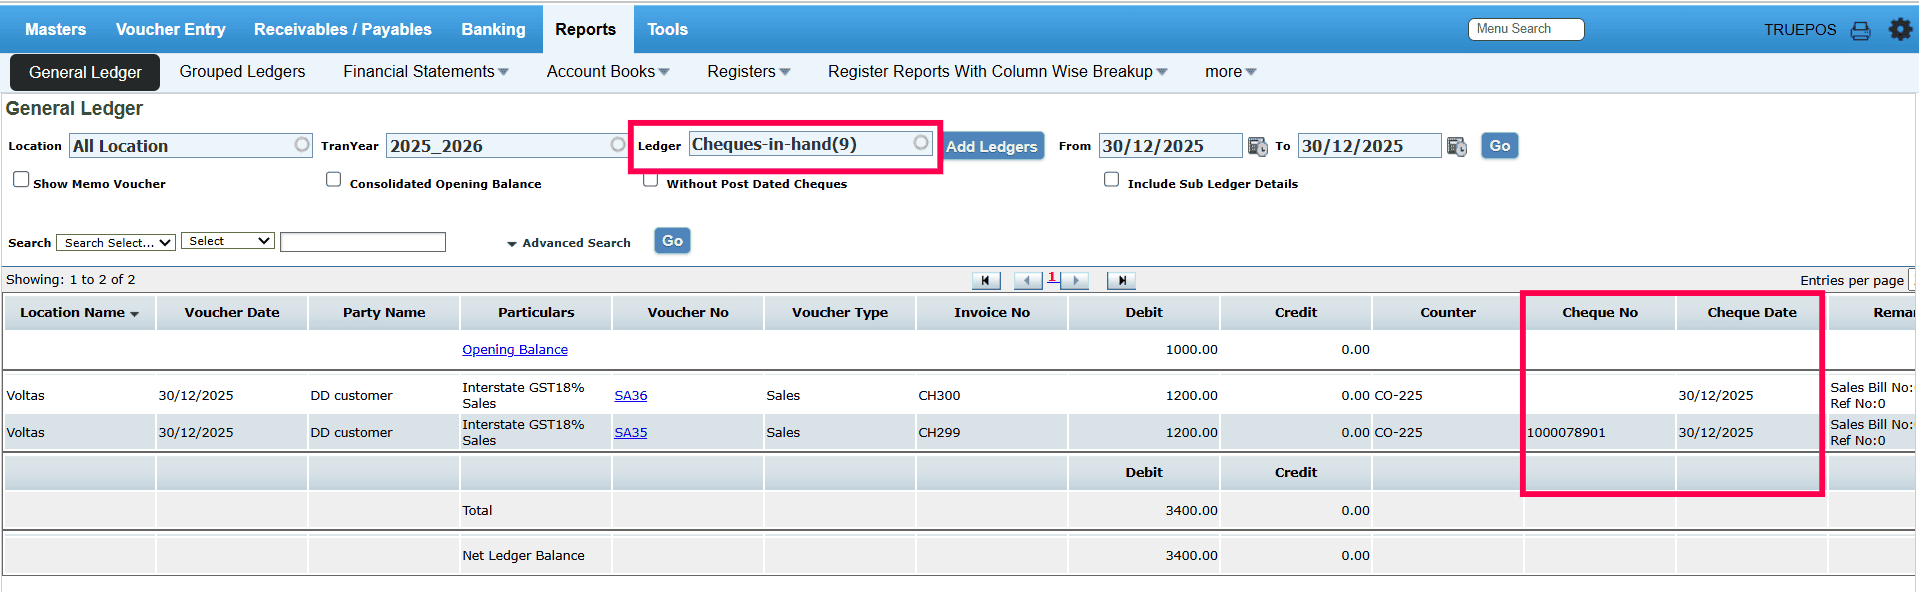Screen dimensions: 1919x592
Task: Open the Opening Balance link
Action: [x=515, y=350]
